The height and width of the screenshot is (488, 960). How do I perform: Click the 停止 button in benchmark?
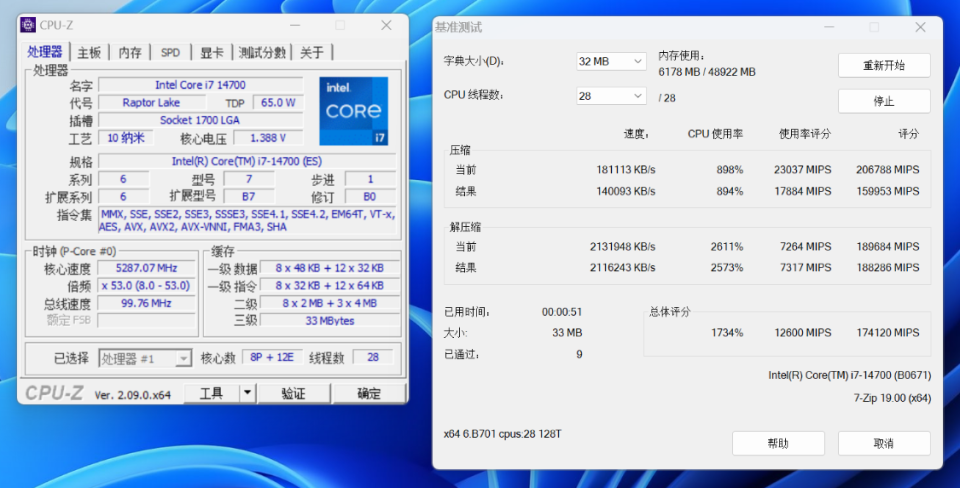pos(883,101)
